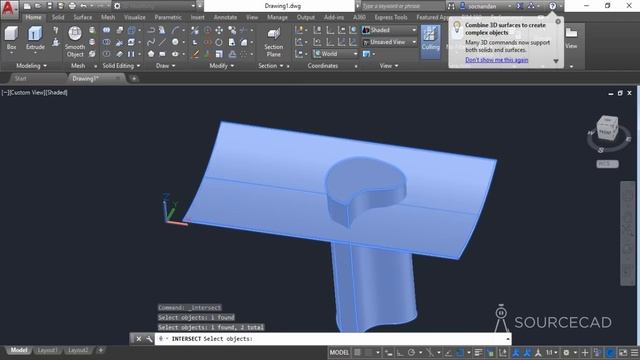Click "Don't show me this again" link
This screenshot has height=360, width=640.
[x=496, y=60]
